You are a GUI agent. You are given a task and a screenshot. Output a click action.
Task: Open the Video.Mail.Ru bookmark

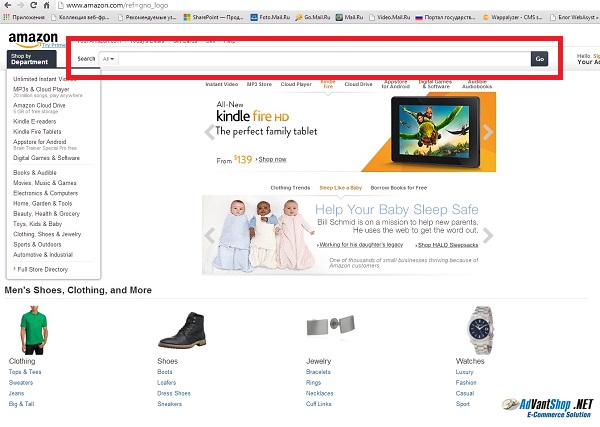[390, 17]
